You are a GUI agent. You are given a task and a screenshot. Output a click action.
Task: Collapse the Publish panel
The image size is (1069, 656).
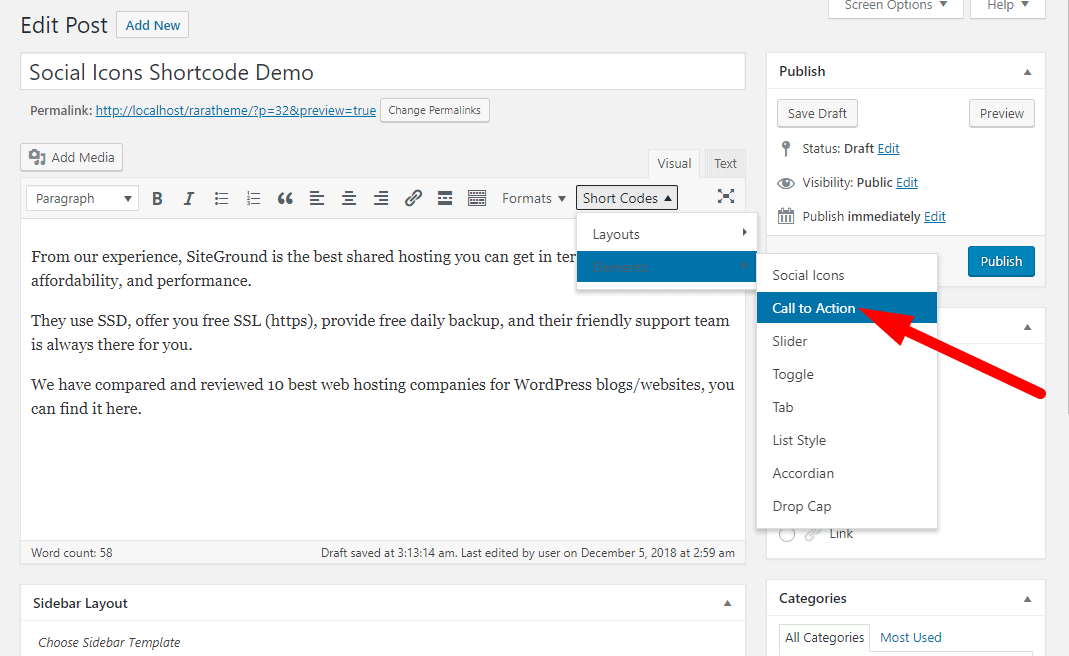tap(1027, 72)
